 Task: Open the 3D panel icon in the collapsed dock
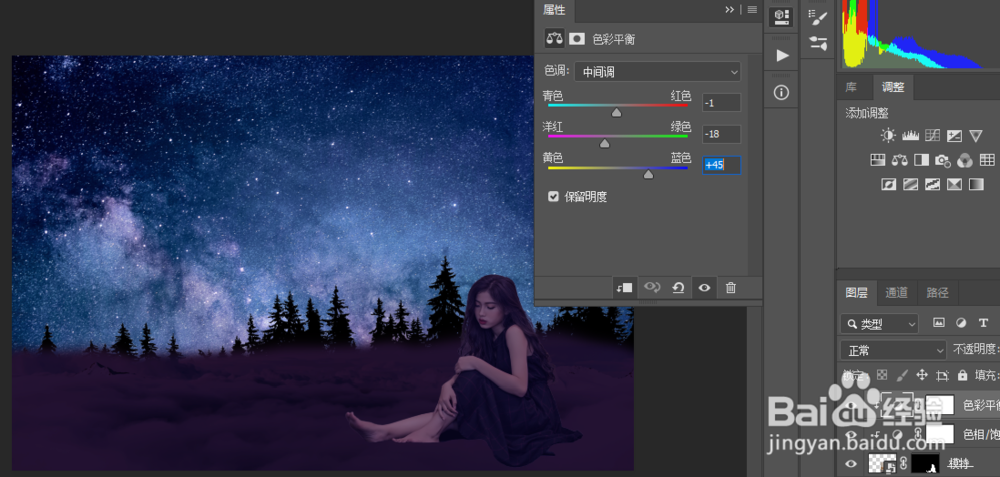(781, 17)
